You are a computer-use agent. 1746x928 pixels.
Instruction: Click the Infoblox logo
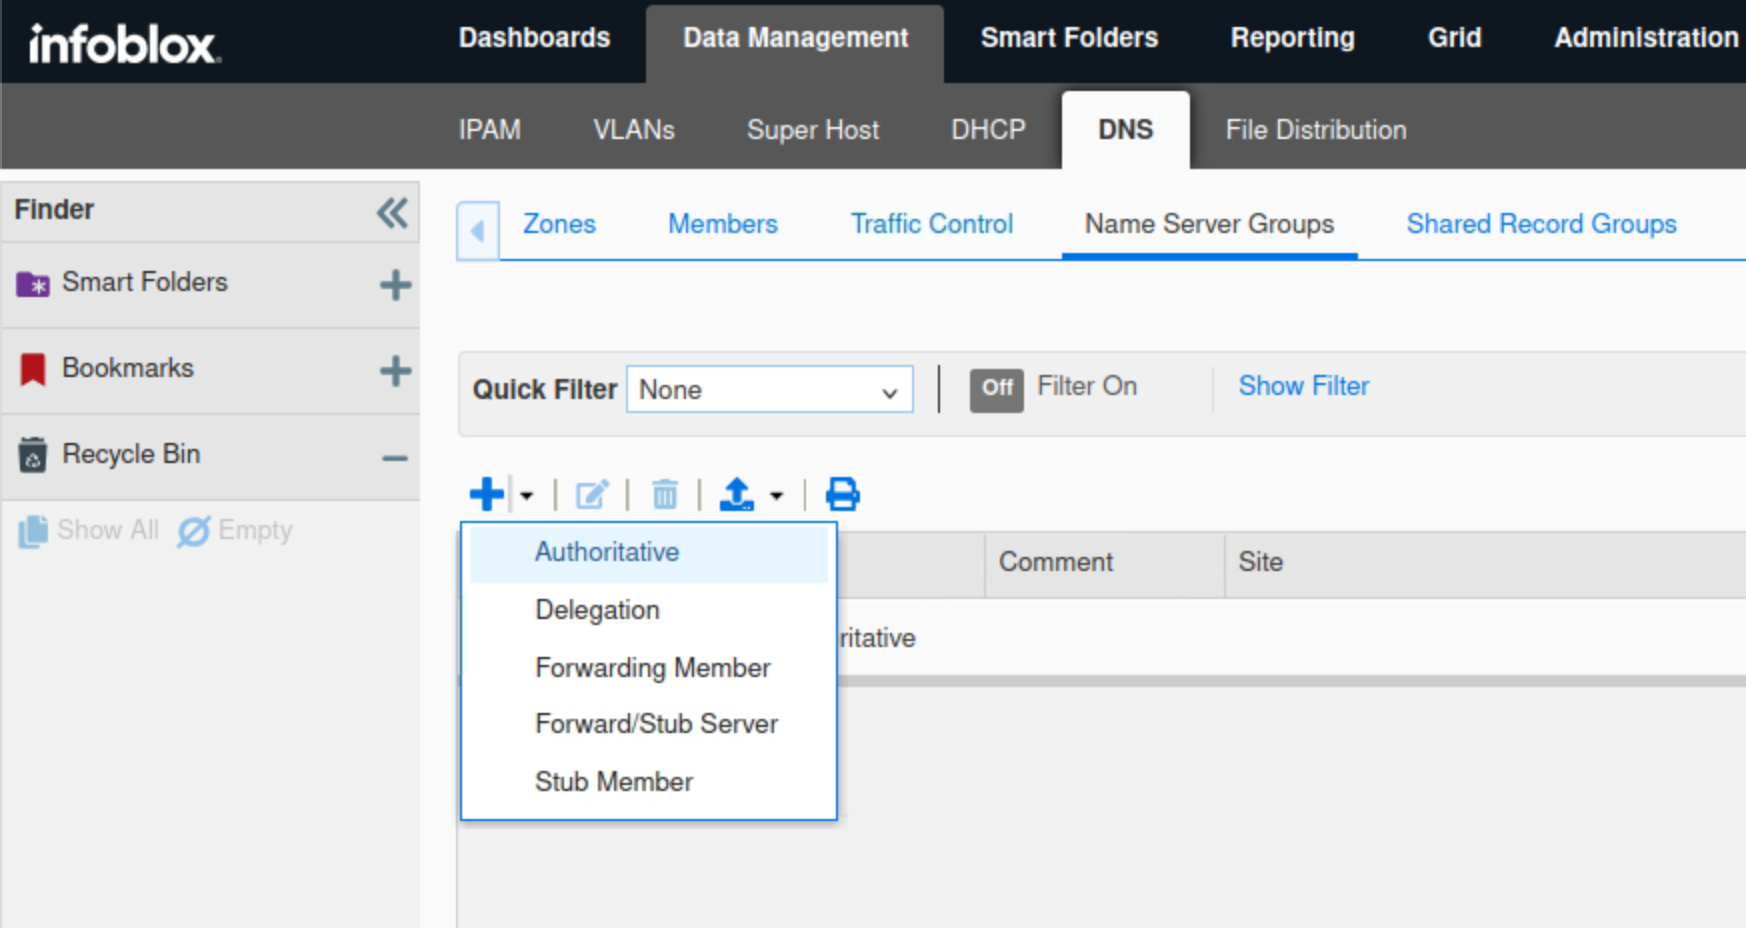(124, 44)
